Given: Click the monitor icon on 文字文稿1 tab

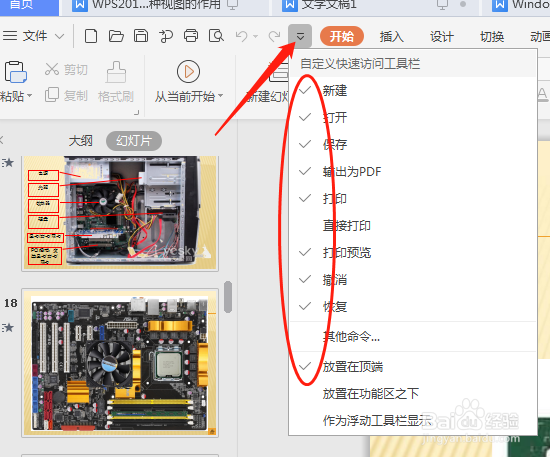Looking at the screenshot, I should pos(442,5).
